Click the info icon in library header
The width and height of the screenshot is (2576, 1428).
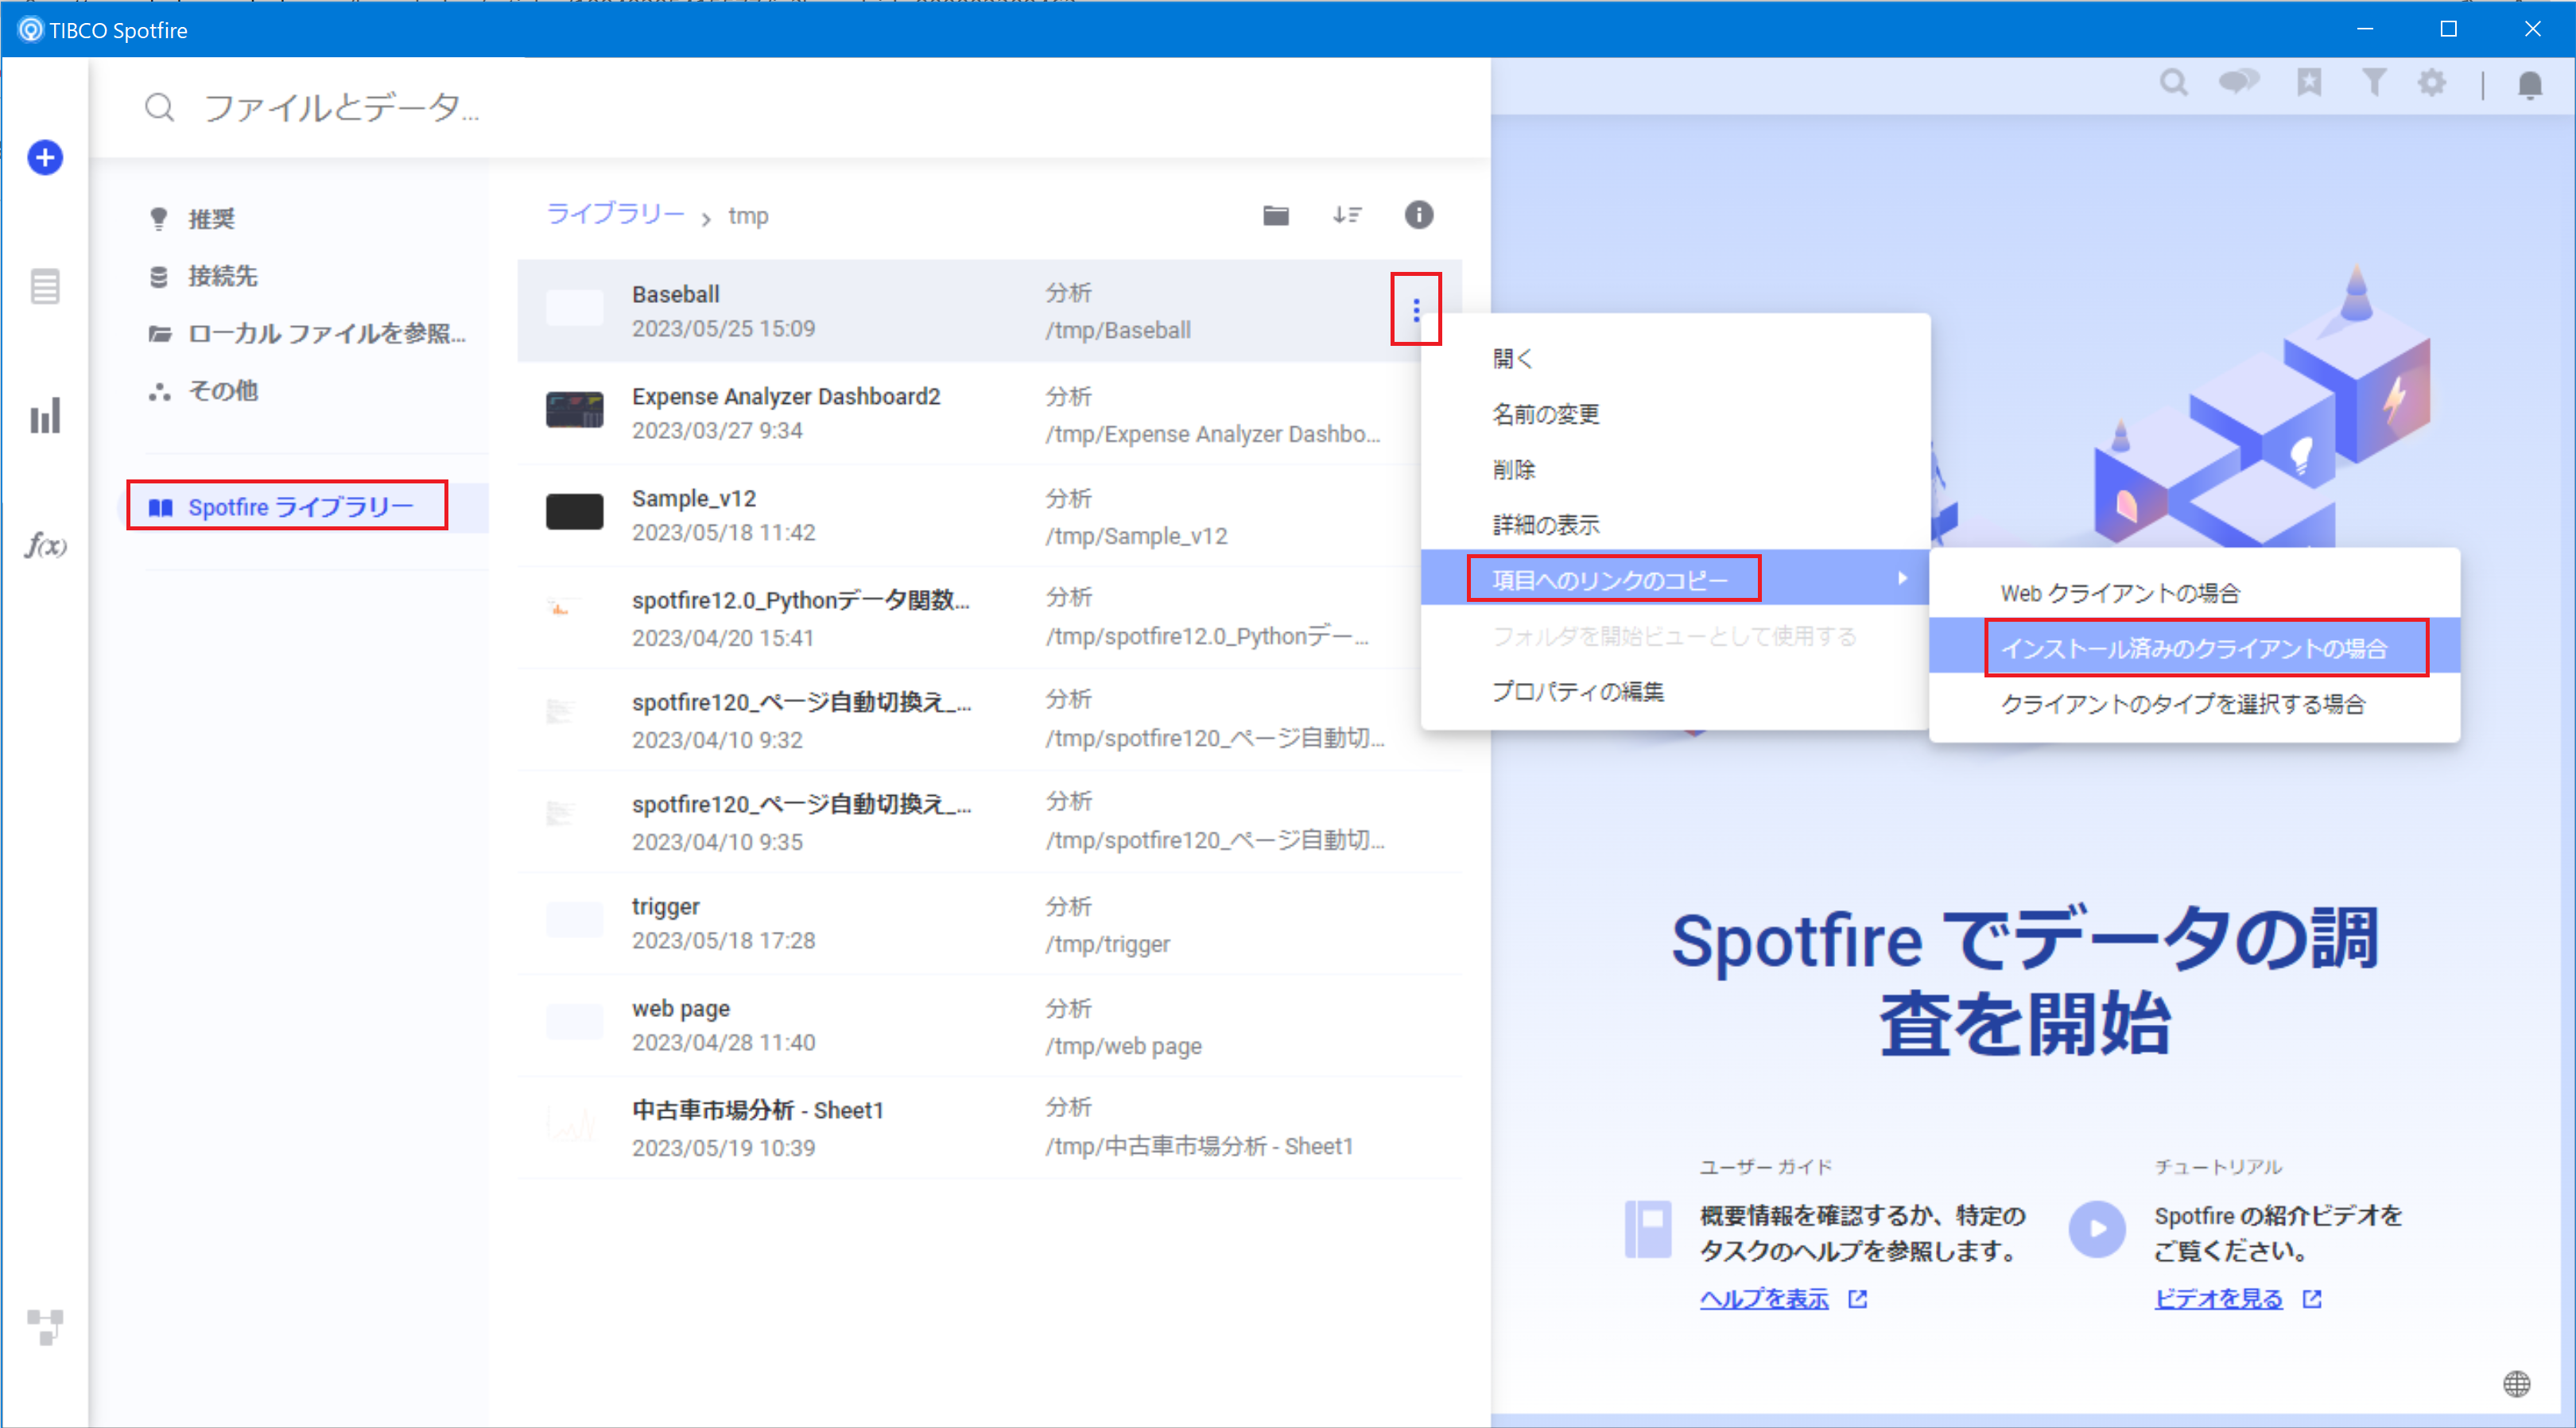point(1419,215)
